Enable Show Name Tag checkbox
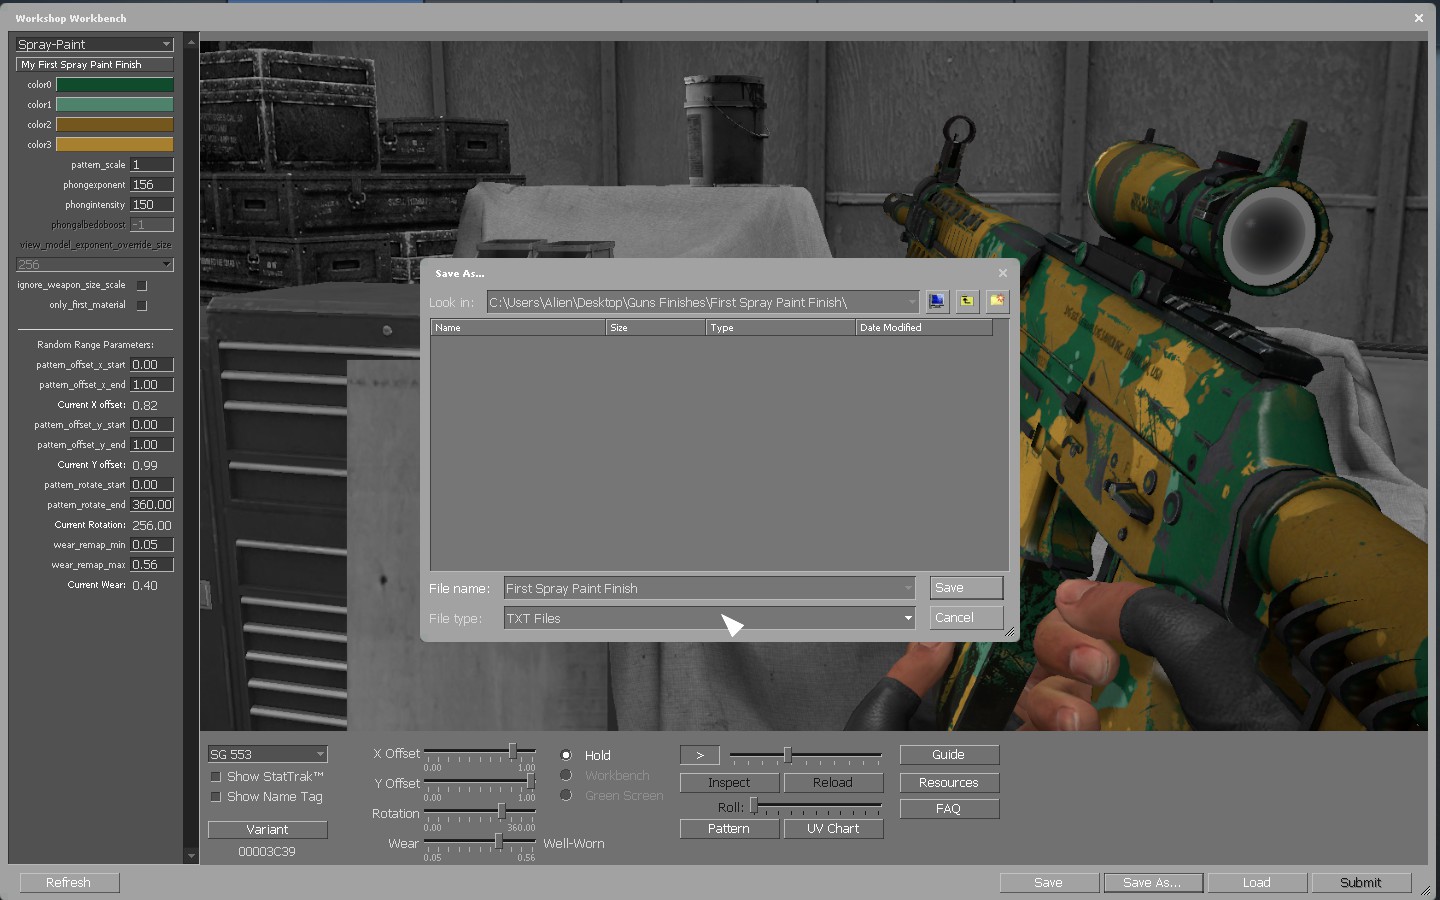This screenshot has width=1440, height=900. [x=215, y=797]
